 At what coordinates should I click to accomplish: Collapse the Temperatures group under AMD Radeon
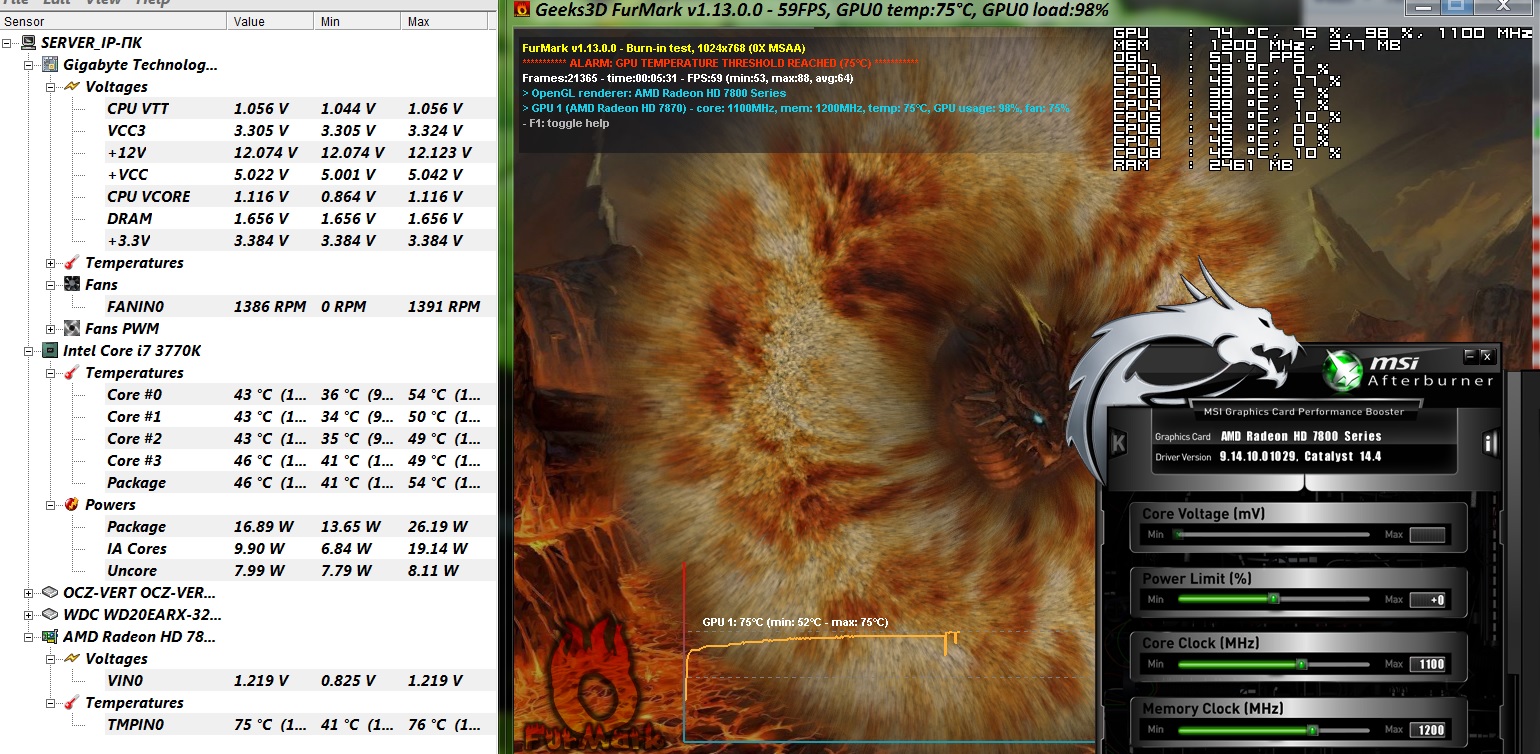51,703
